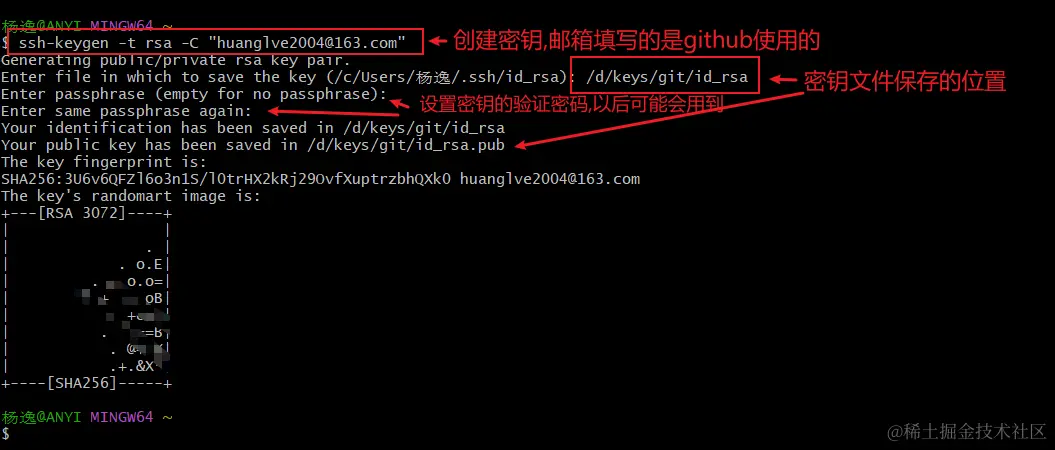Click the red arrow pointing to id_rsa path
Viewport: 1055px width, 450px height.
[783, 79]
